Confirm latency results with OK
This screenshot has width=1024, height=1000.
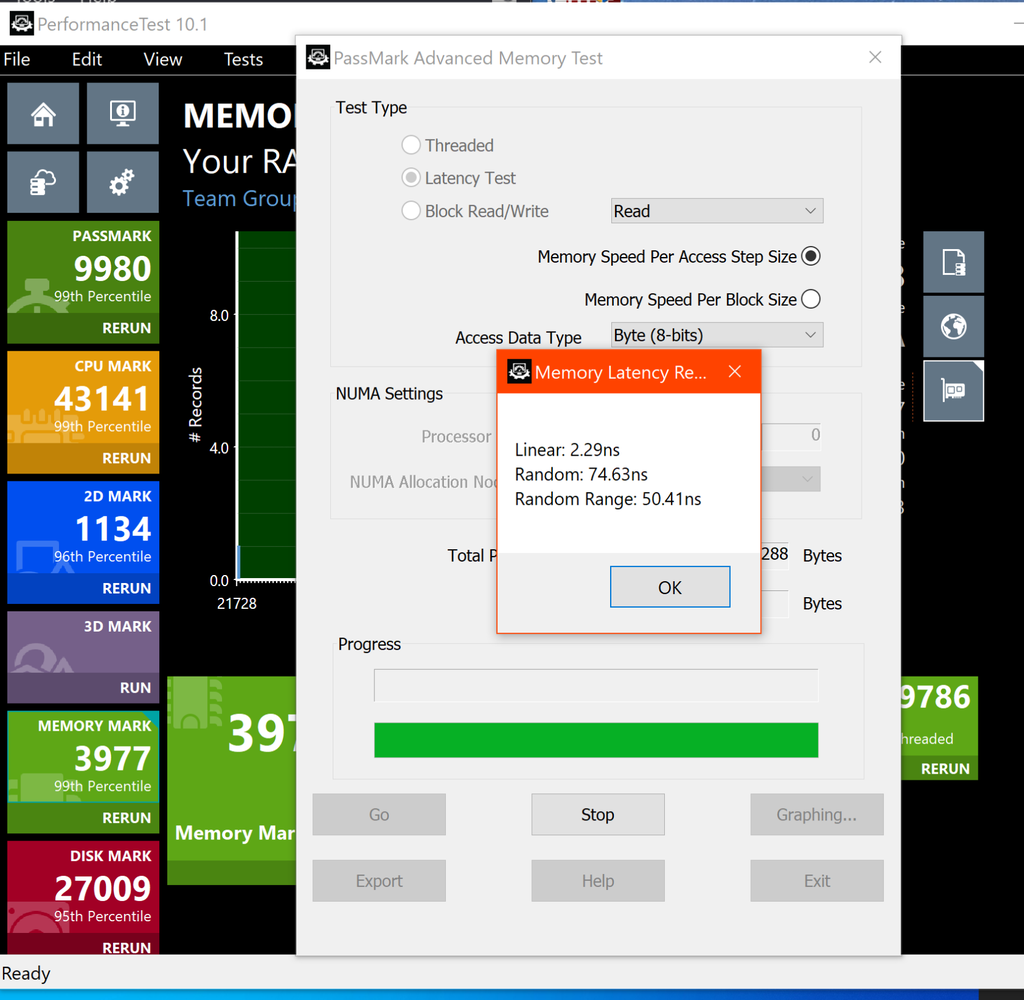670,587
